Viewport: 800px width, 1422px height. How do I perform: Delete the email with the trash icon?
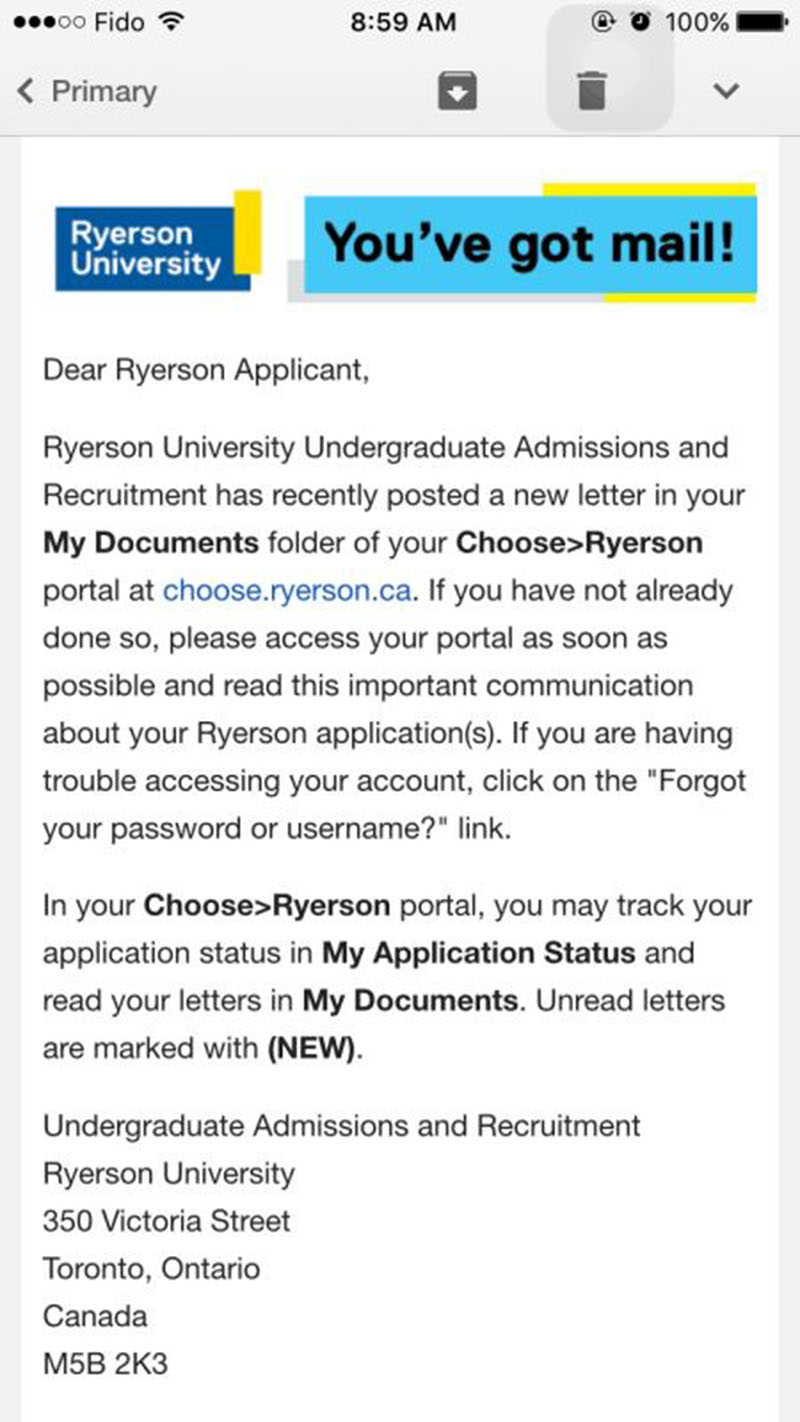[592, 91]
